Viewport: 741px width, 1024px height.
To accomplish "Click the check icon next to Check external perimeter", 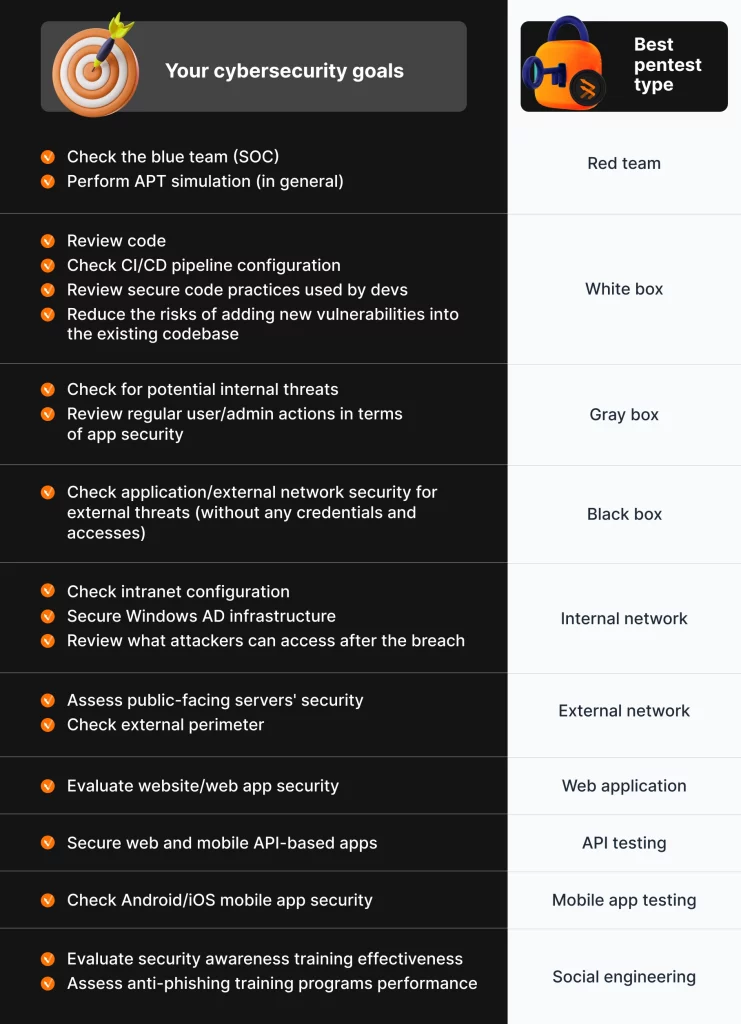I will [x=48, y=725].
